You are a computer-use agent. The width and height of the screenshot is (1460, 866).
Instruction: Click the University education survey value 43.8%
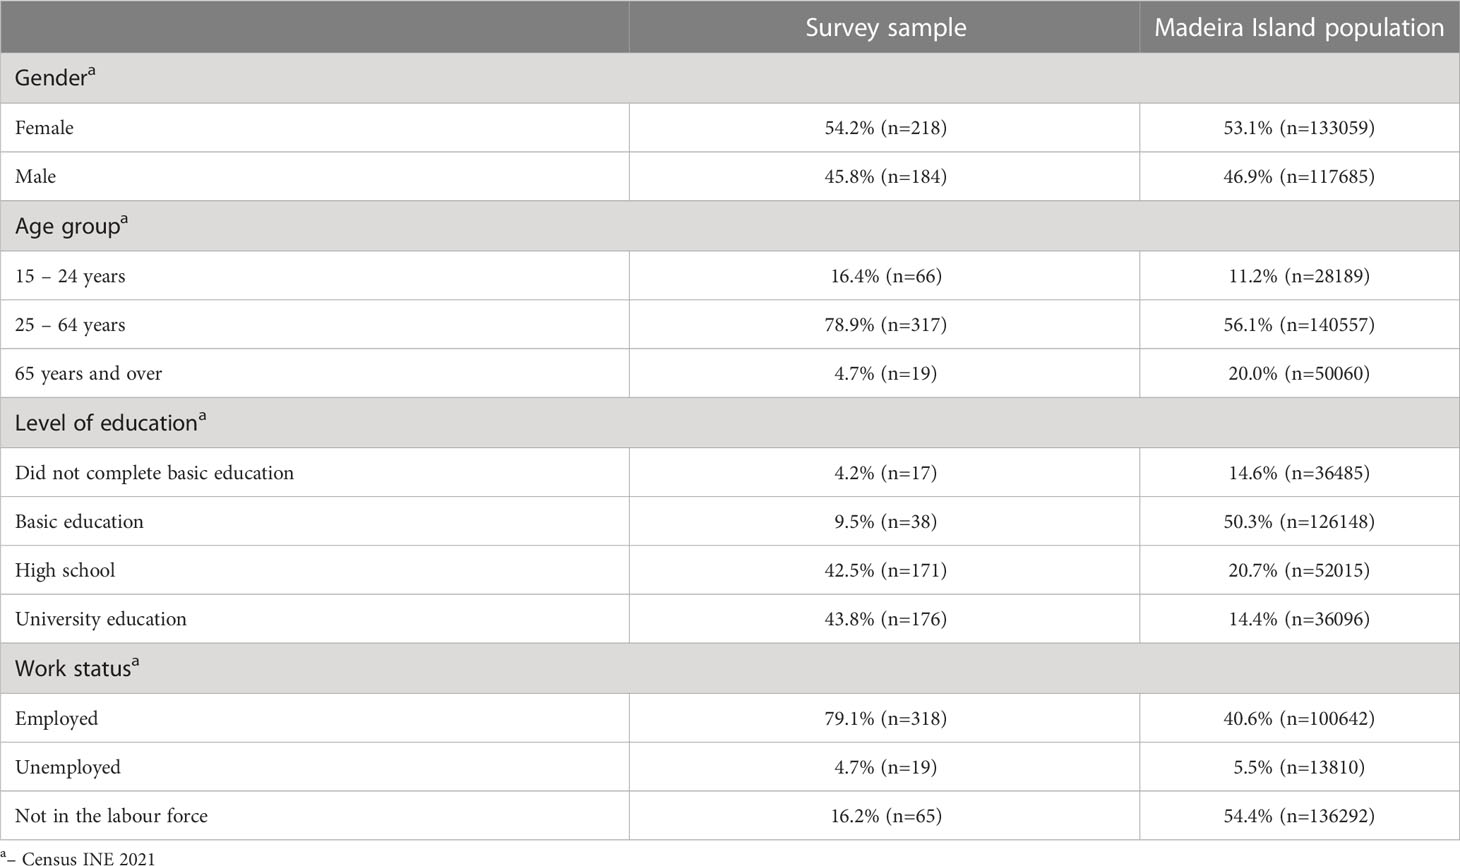(885, 619)
